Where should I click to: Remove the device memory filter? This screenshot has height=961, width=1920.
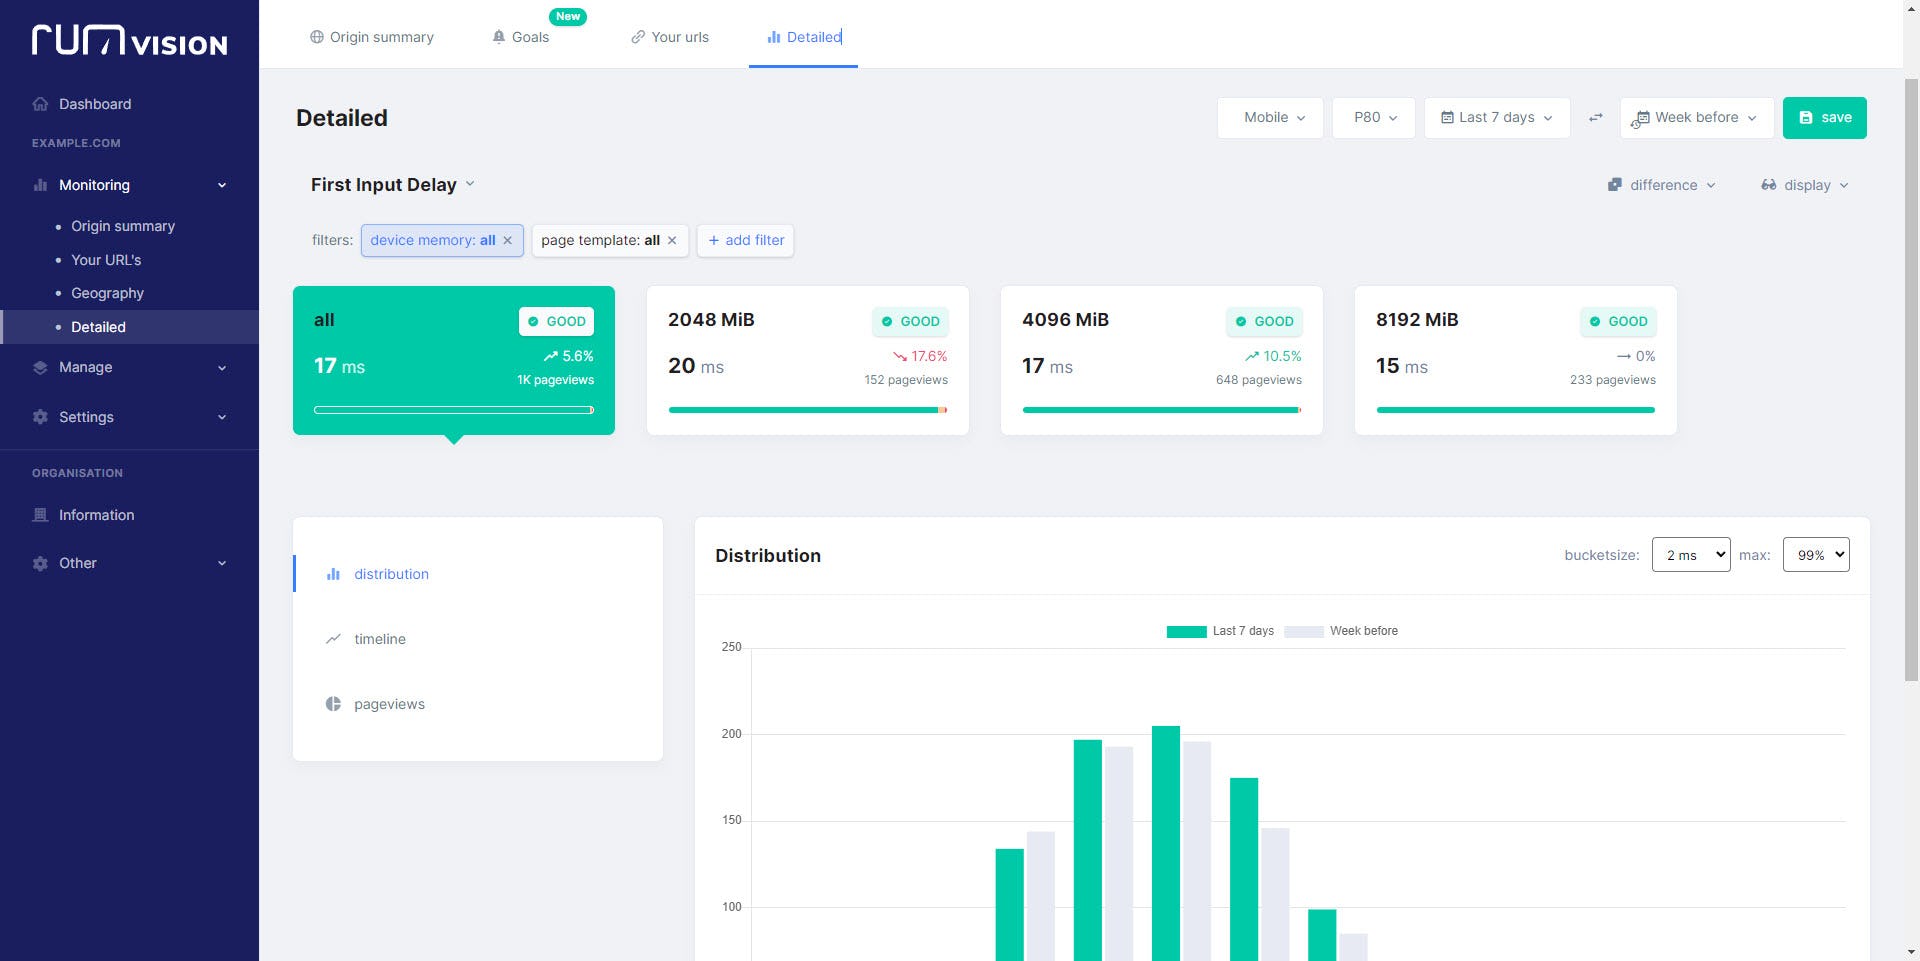(507, 240)
